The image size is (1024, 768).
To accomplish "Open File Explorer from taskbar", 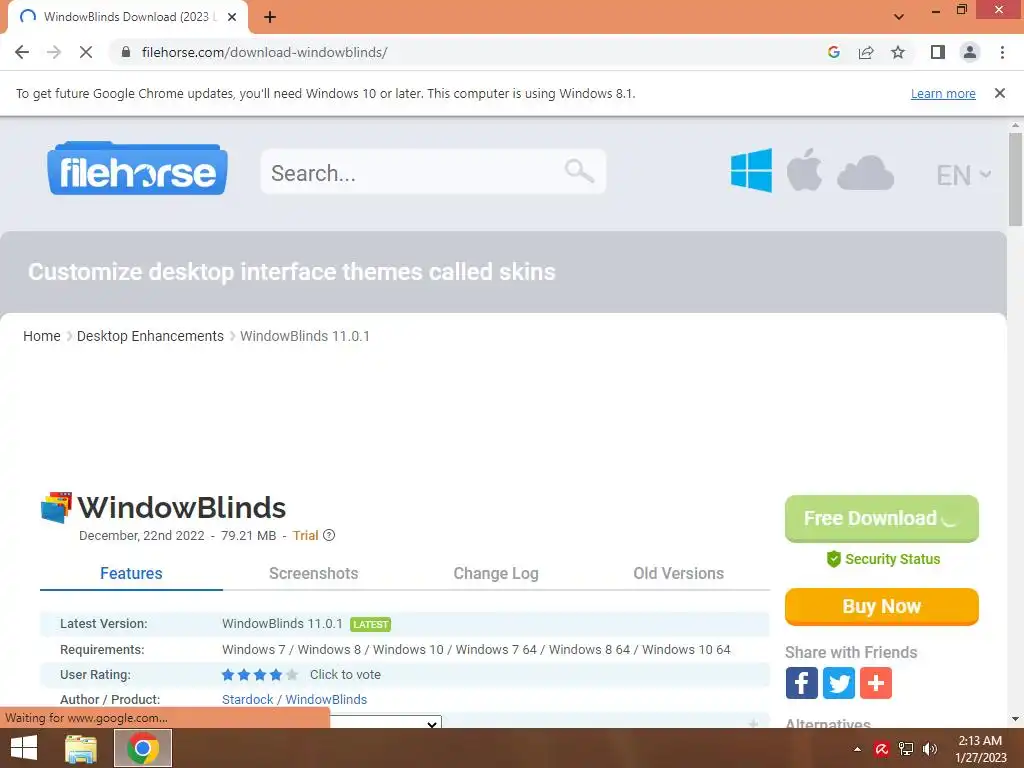I will [81, 748].
